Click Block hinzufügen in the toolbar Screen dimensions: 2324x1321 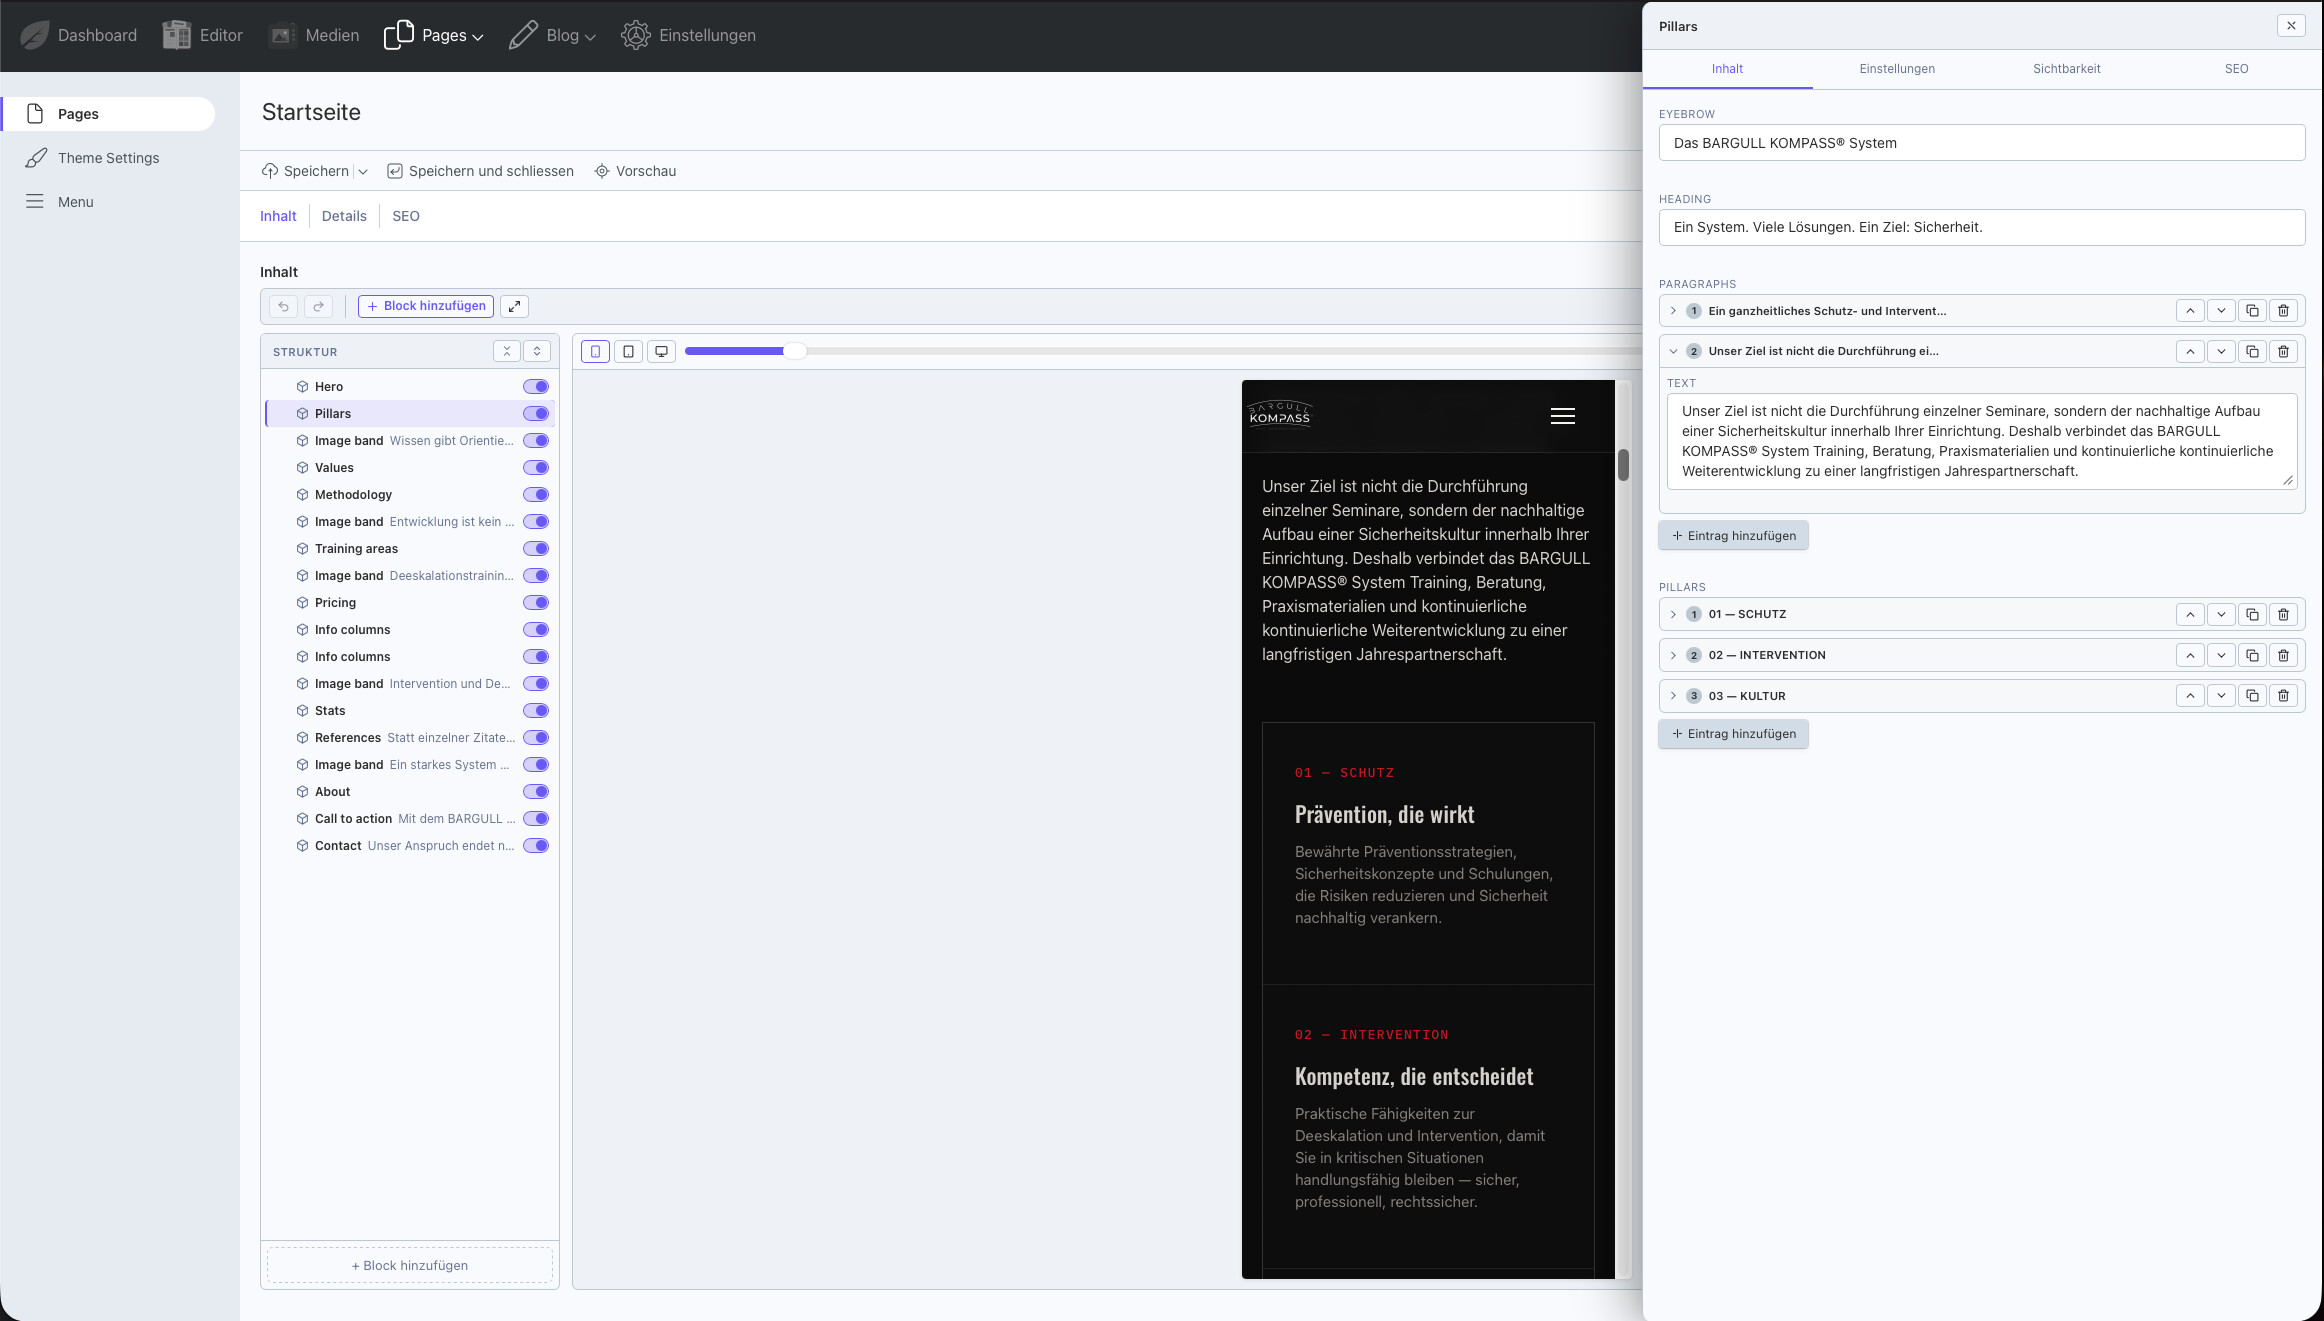426,306
